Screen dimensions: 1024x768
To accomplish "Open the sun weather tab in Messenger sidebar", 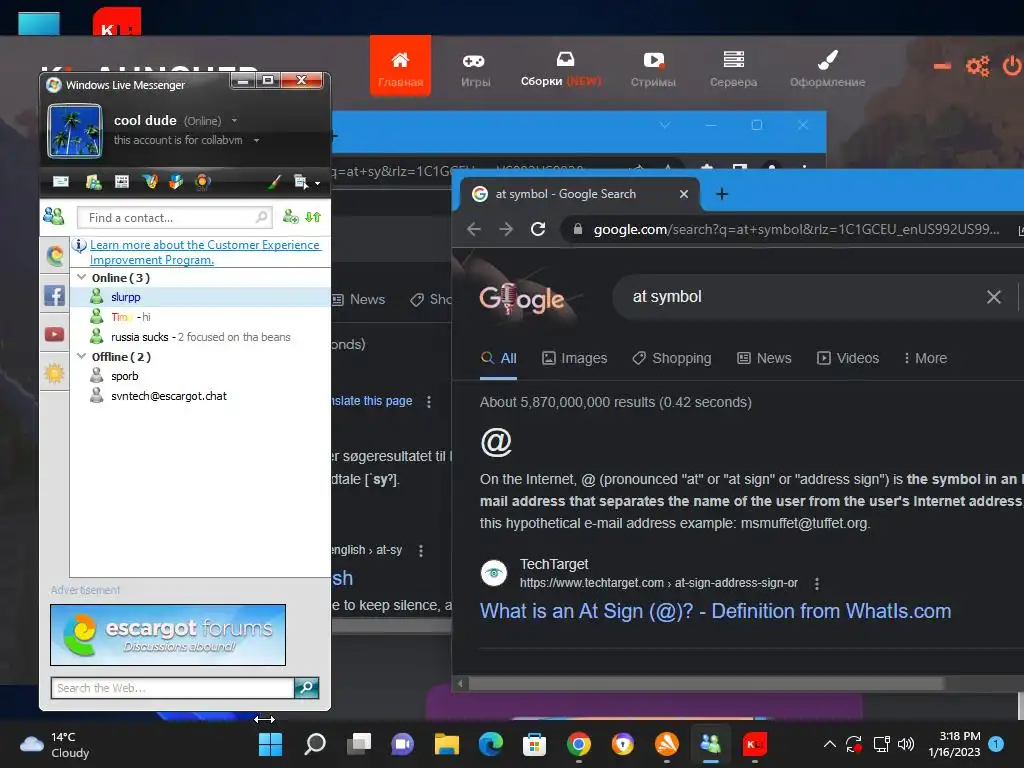I will pos(55,374).
